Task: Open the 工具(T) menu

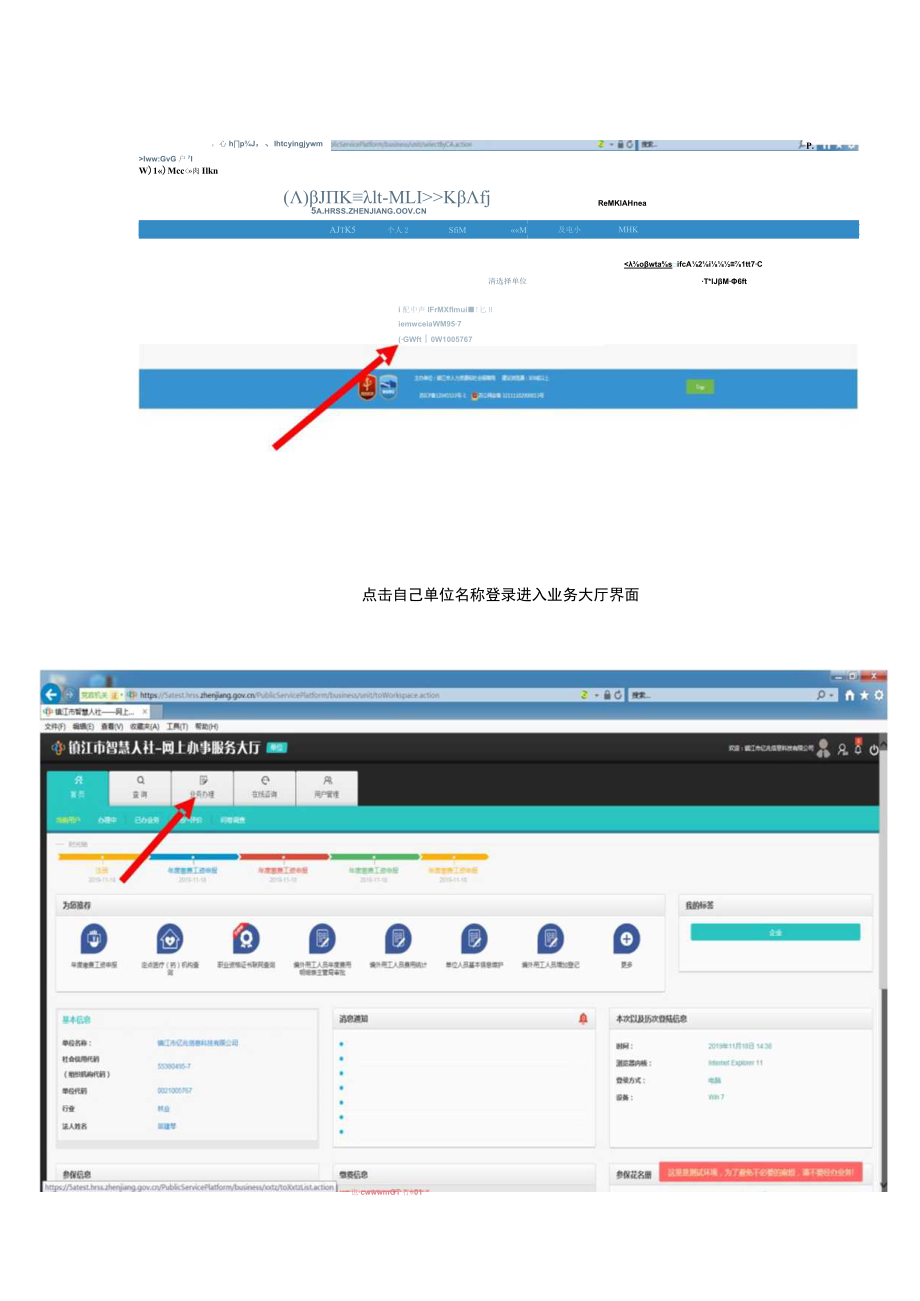Action: pyautogui.click(x=177, y=726)
